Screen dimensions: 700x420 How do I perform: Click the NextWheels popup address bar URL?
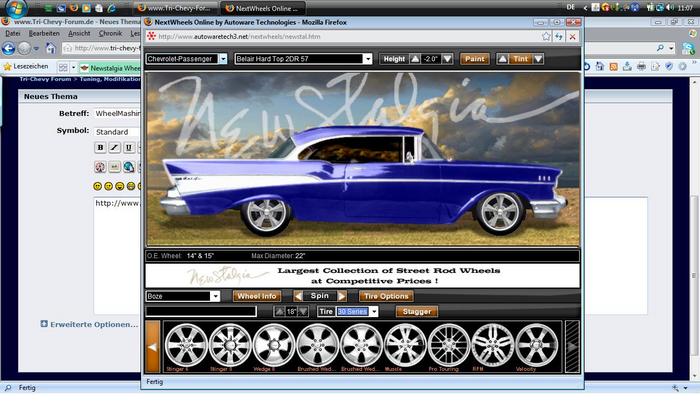click(x=239, y=37)
